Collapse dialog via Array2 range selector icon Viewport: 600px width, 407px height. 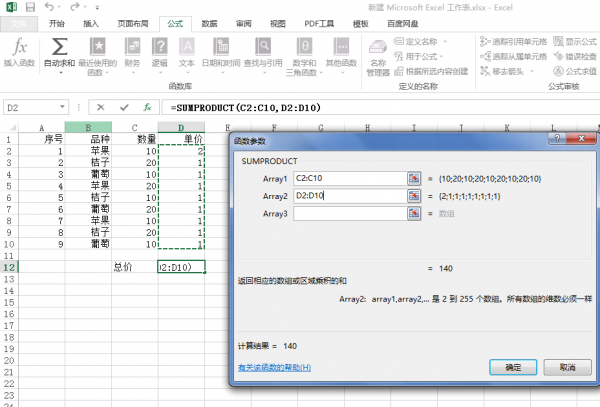tap(414, 196)
